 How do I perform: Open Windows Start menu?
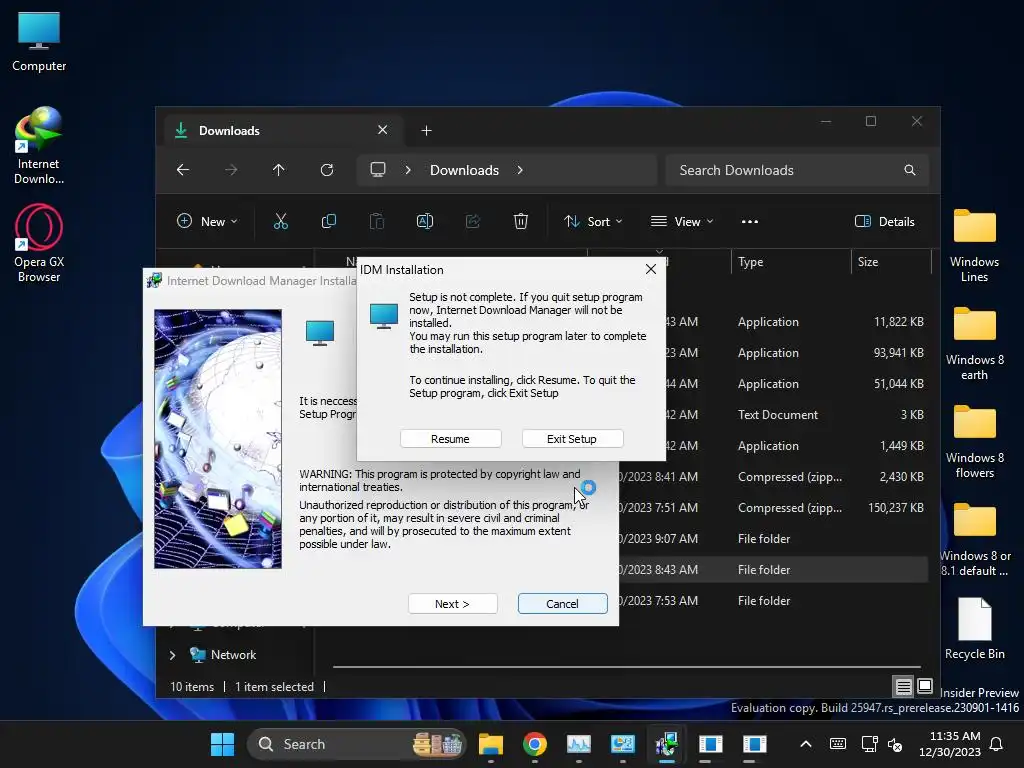pos(222,744)
